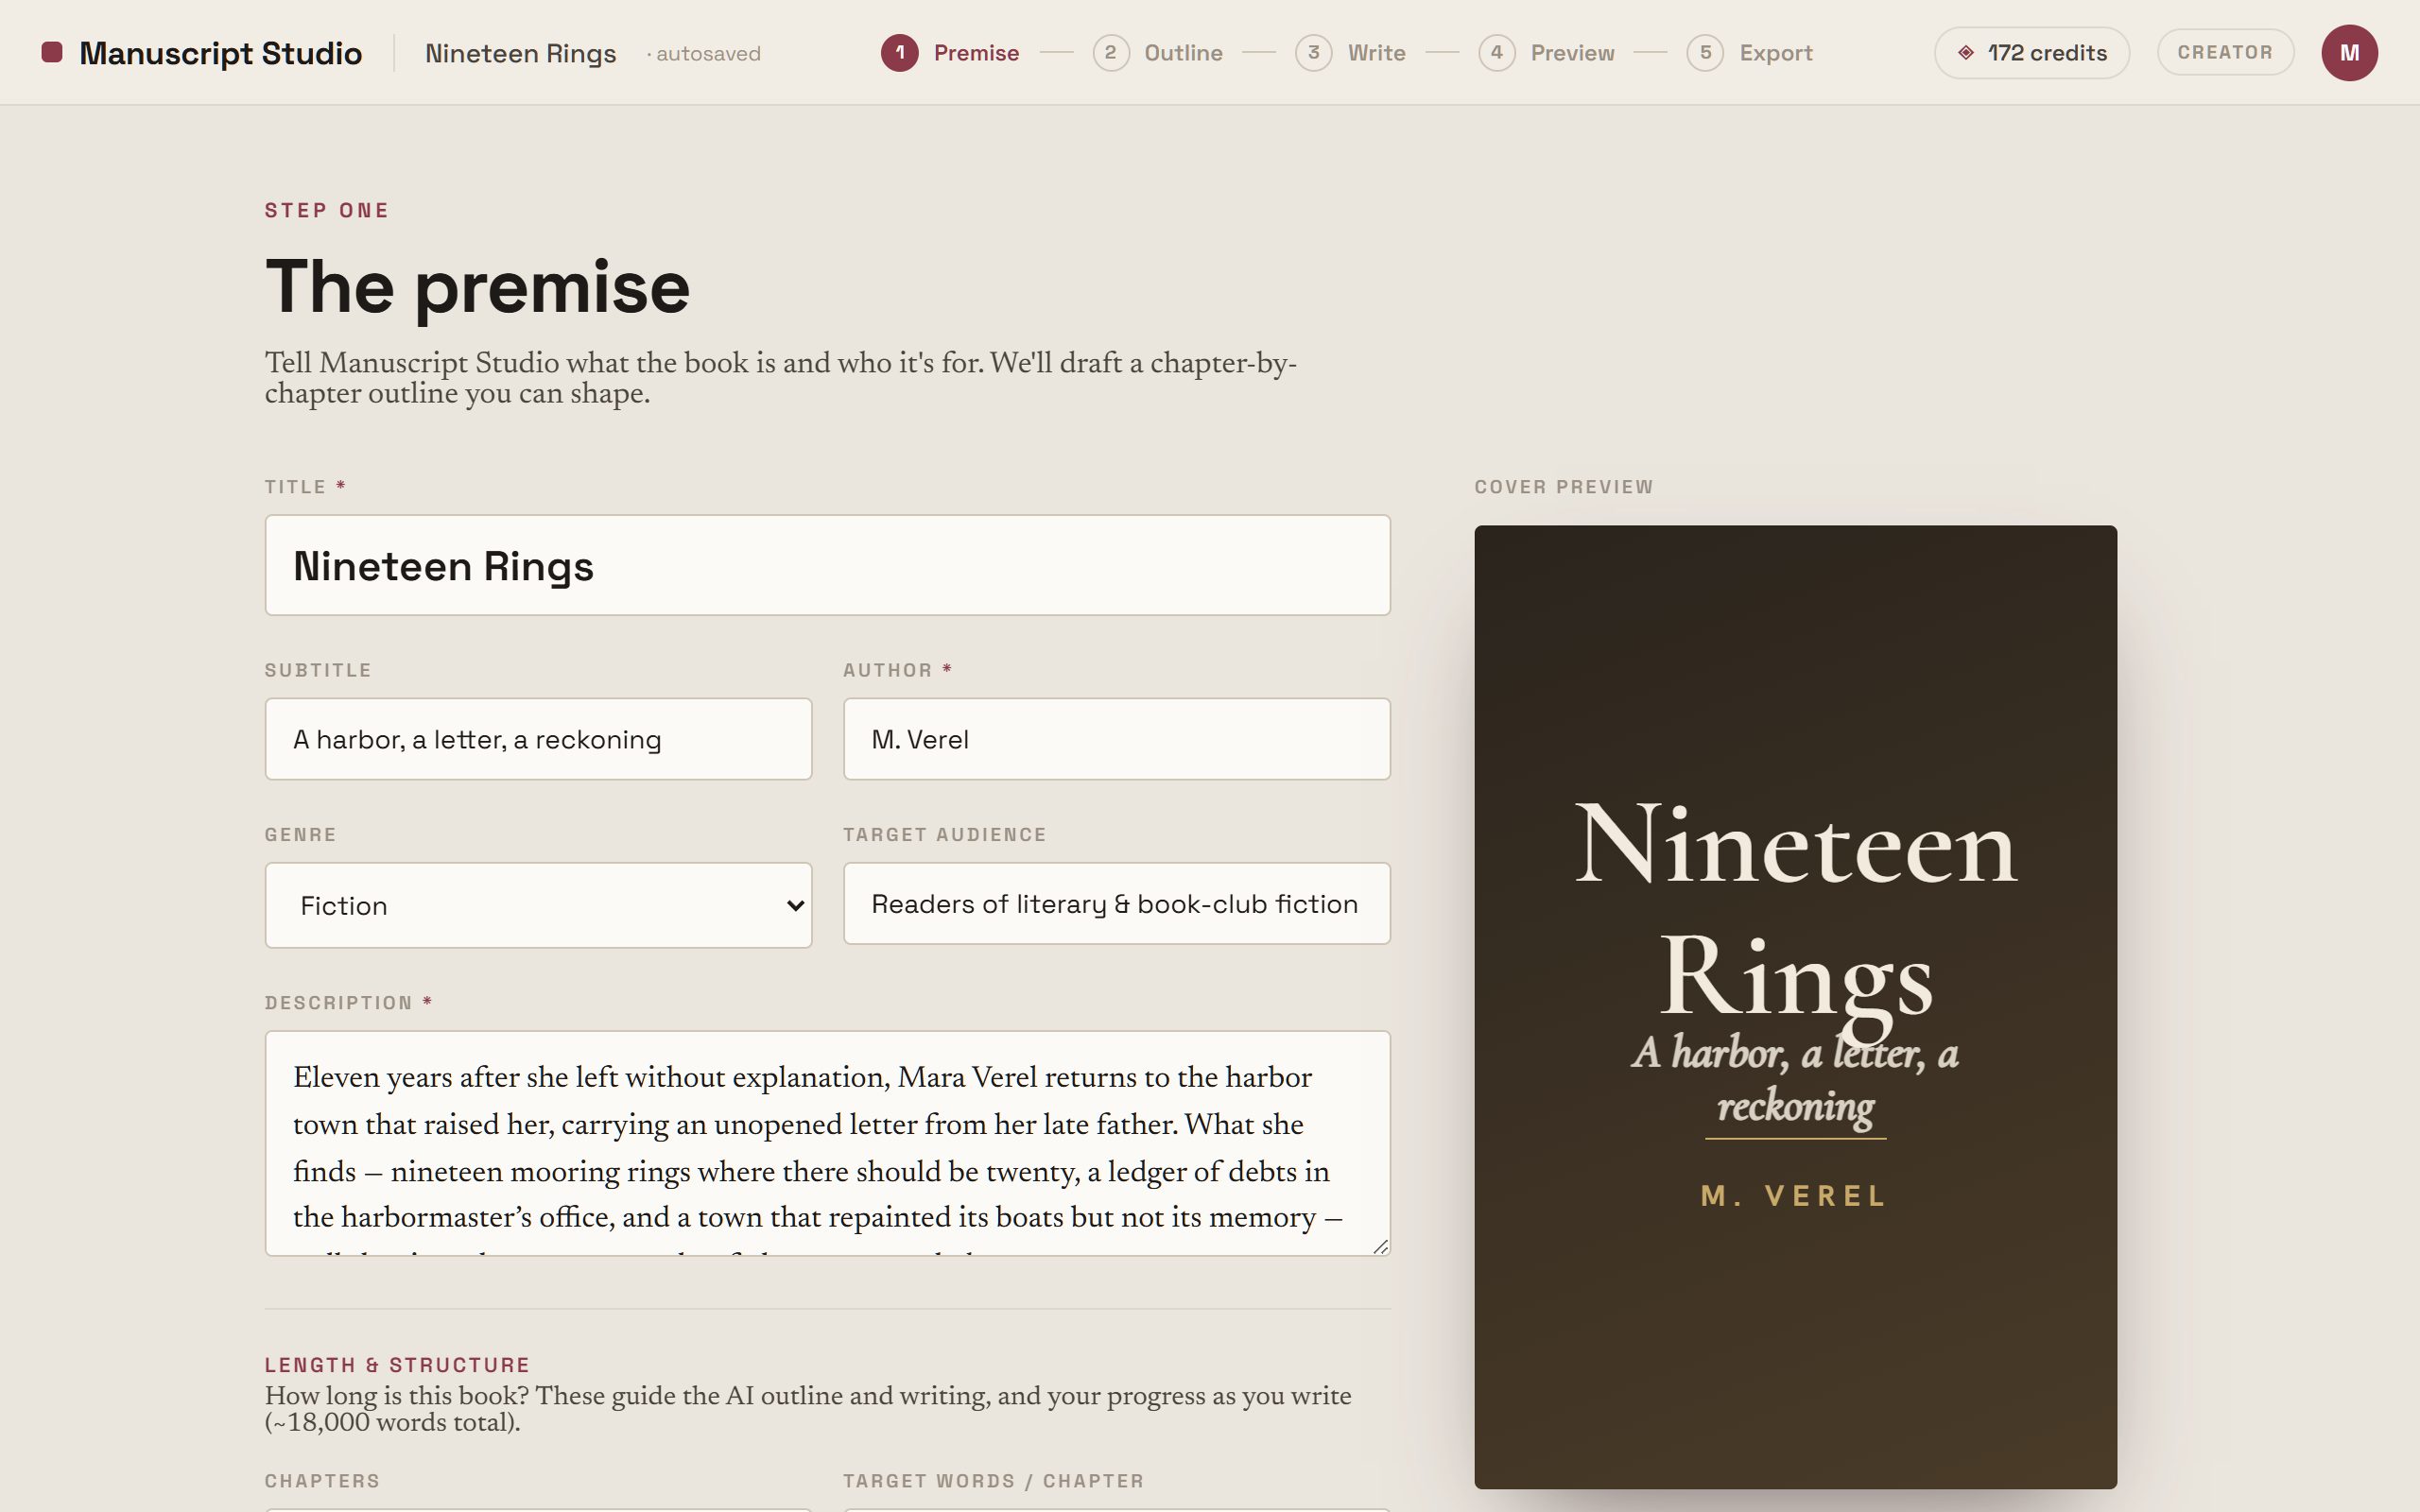This screenshot has width=2420, height=1512.
Task: Click the LENGTH & STRUCTURE heading
Action: click(397, 1365)
